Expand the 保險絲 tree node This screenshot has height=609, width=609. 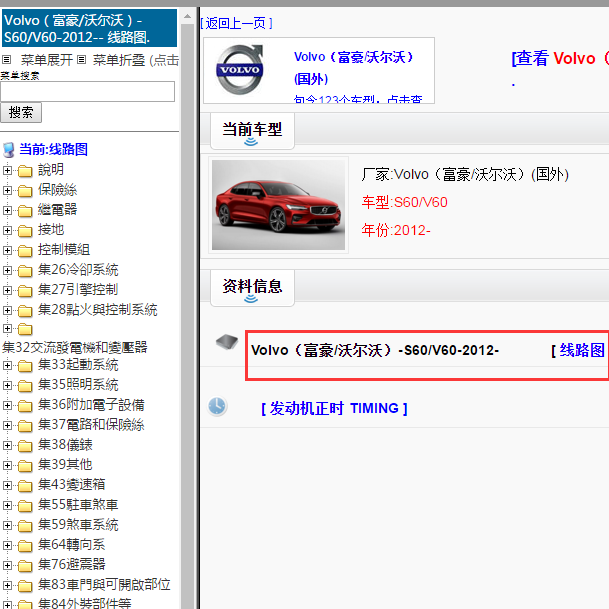(7, 190)
